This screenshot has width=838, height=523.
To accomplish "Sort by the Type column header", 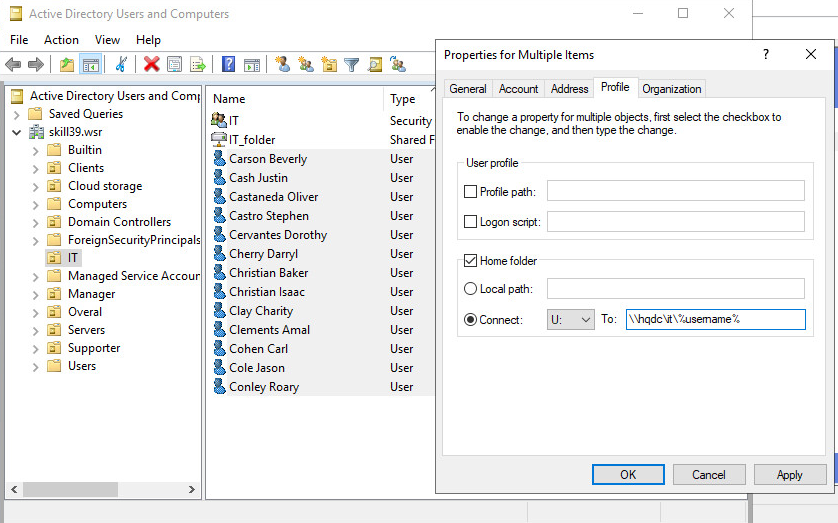I will point(409,99).
